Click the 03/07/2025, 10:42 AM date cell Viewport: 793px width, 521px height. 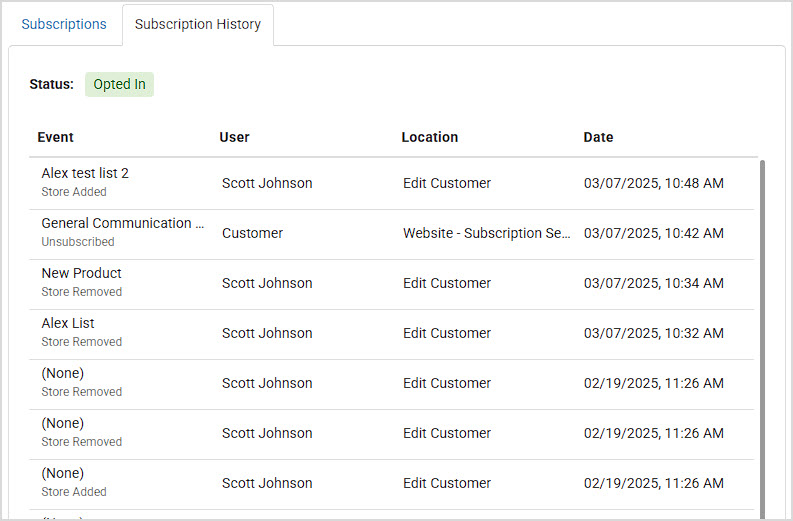(x=653, y=233)
